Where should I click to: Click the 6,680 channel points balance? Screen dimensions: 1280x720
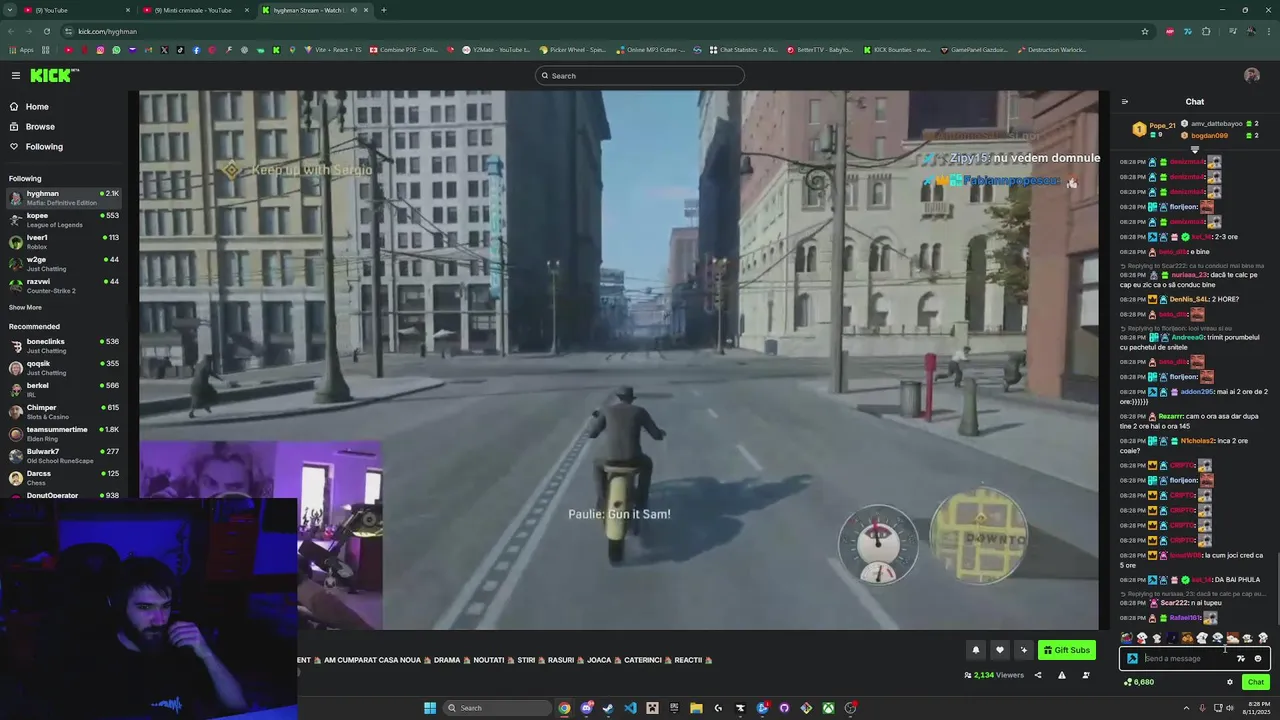point(1139,682)
